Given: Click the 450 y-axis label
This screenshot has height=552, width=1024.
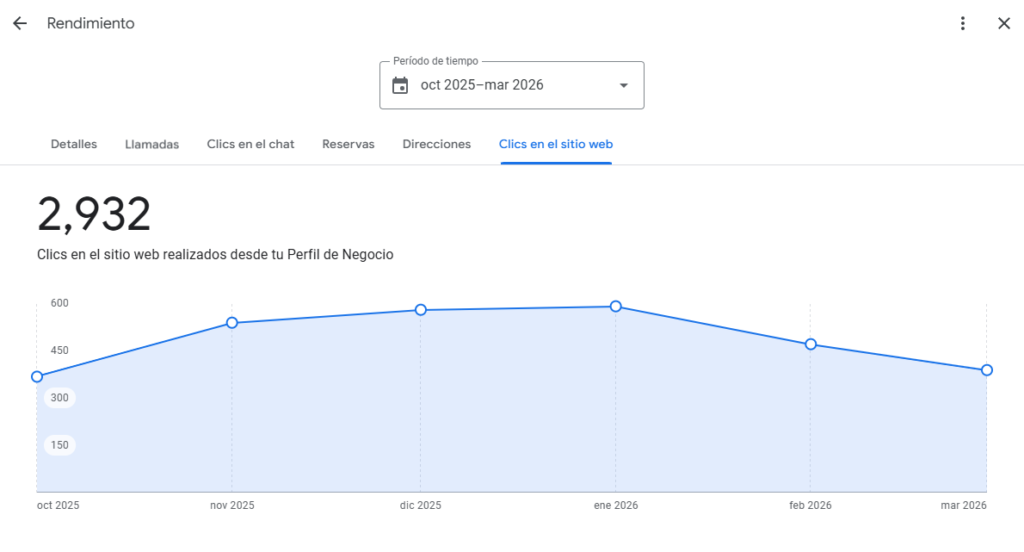Looking at the screenshot, I should pos(59,350).
